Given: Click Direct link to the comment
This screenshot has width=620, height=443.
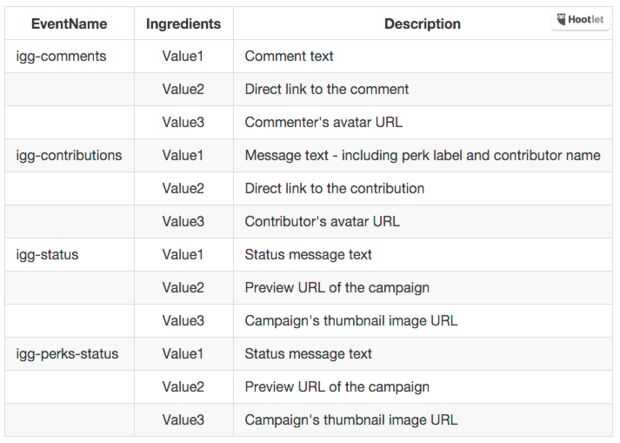Looking at the screenshot, I should (x=326, y=89).
